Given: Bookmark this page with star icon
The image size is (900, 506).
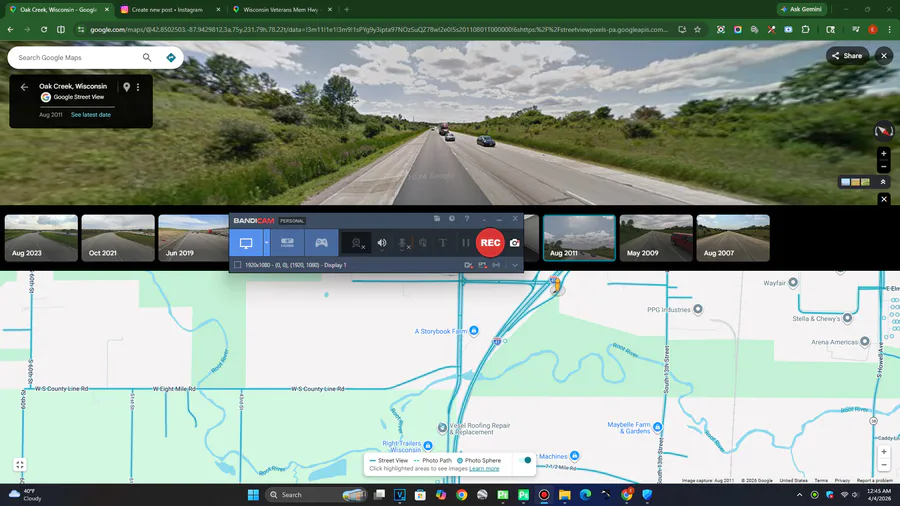Looking at the screenshot, I should pyautogui.click(x=697, y=29).
